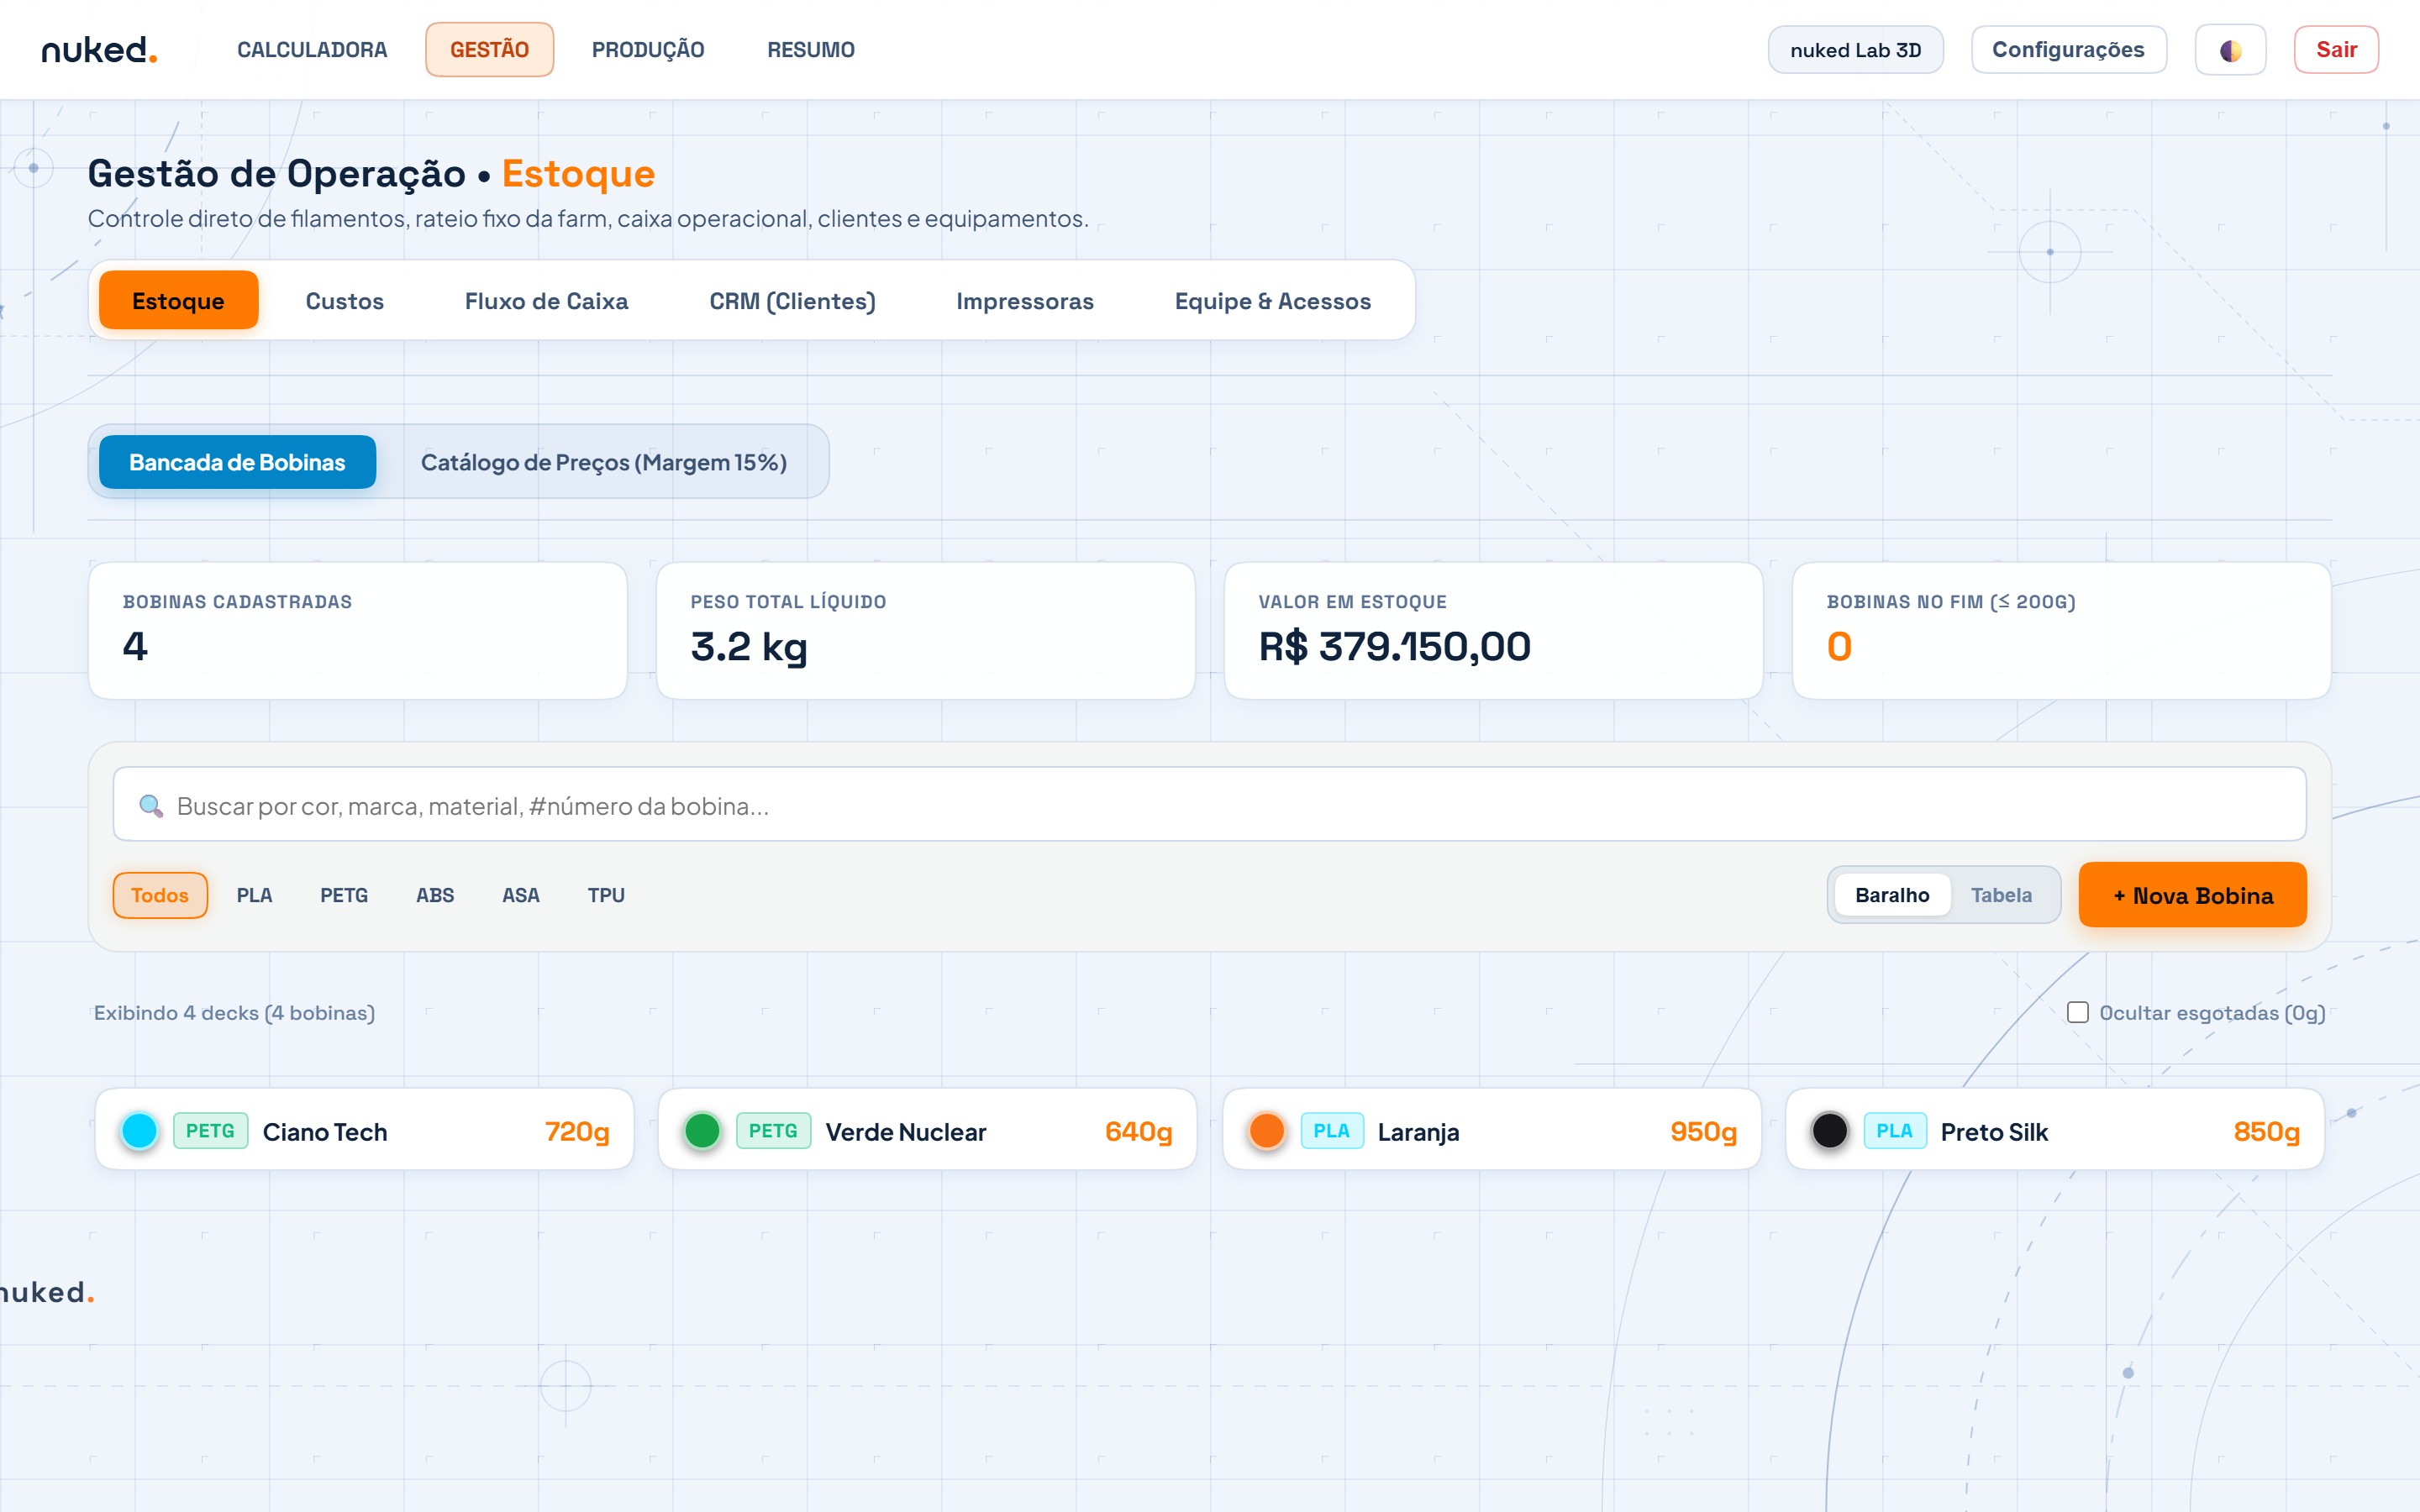The image size is (2420, 1512).
Task: Click the R$ 379.150,00 stock value
Action: 1394,646
